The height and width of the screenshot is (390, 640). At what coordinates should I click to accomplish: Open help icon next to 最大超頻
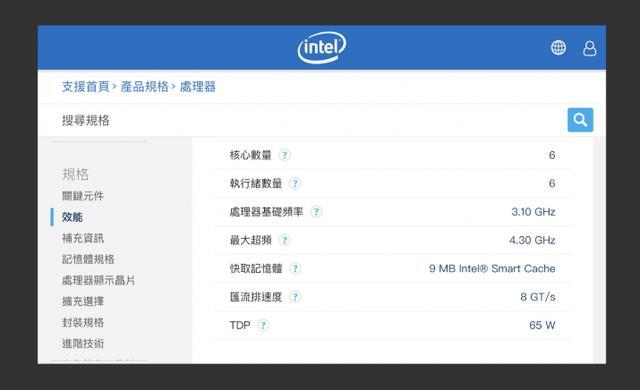(x=284, y=240)
